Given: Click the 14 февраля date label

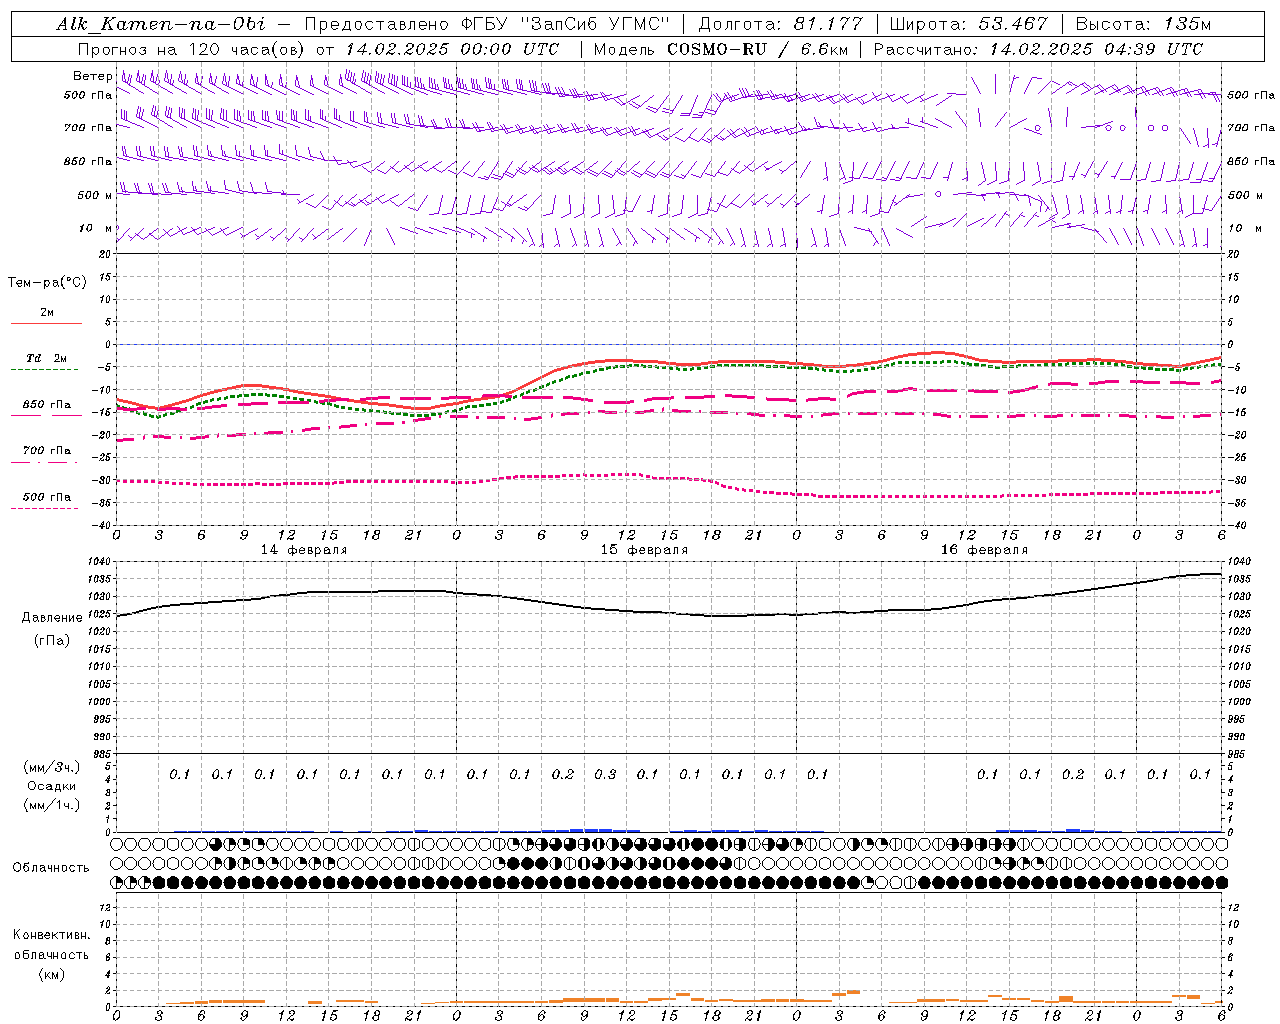Looking at the screenshot, I should point(304,550).
